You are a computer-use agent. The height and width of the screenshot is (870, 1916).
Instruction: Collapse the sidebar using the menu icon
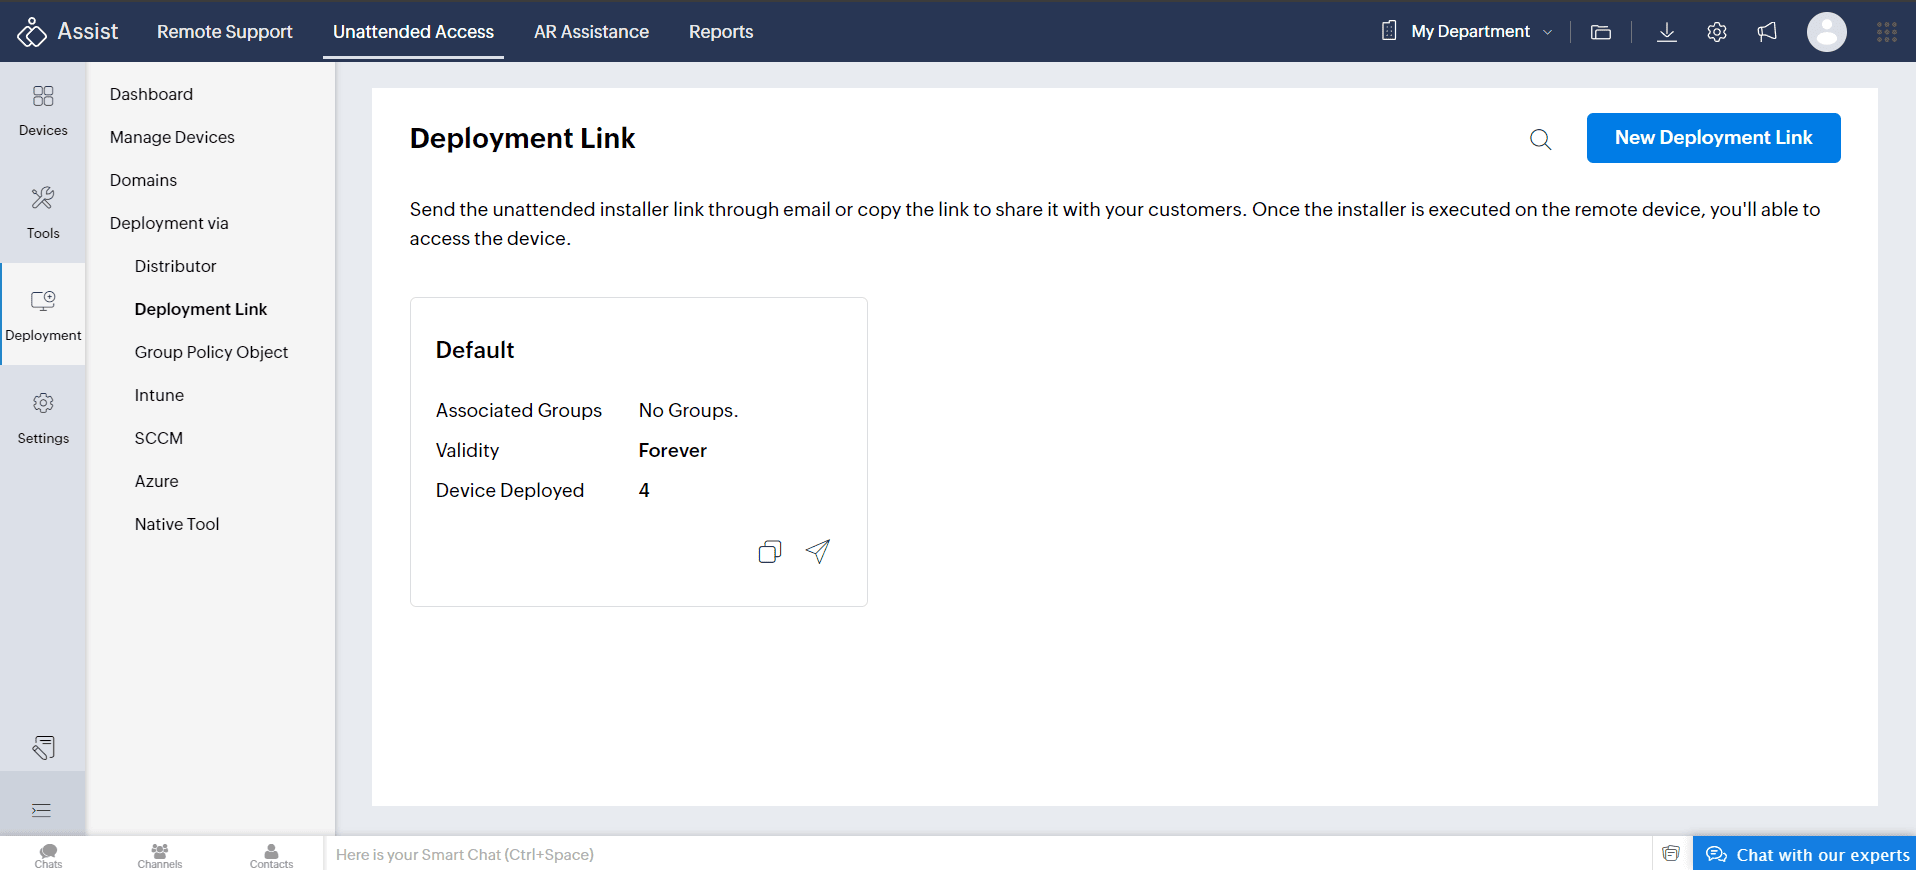tap(41, 810)
